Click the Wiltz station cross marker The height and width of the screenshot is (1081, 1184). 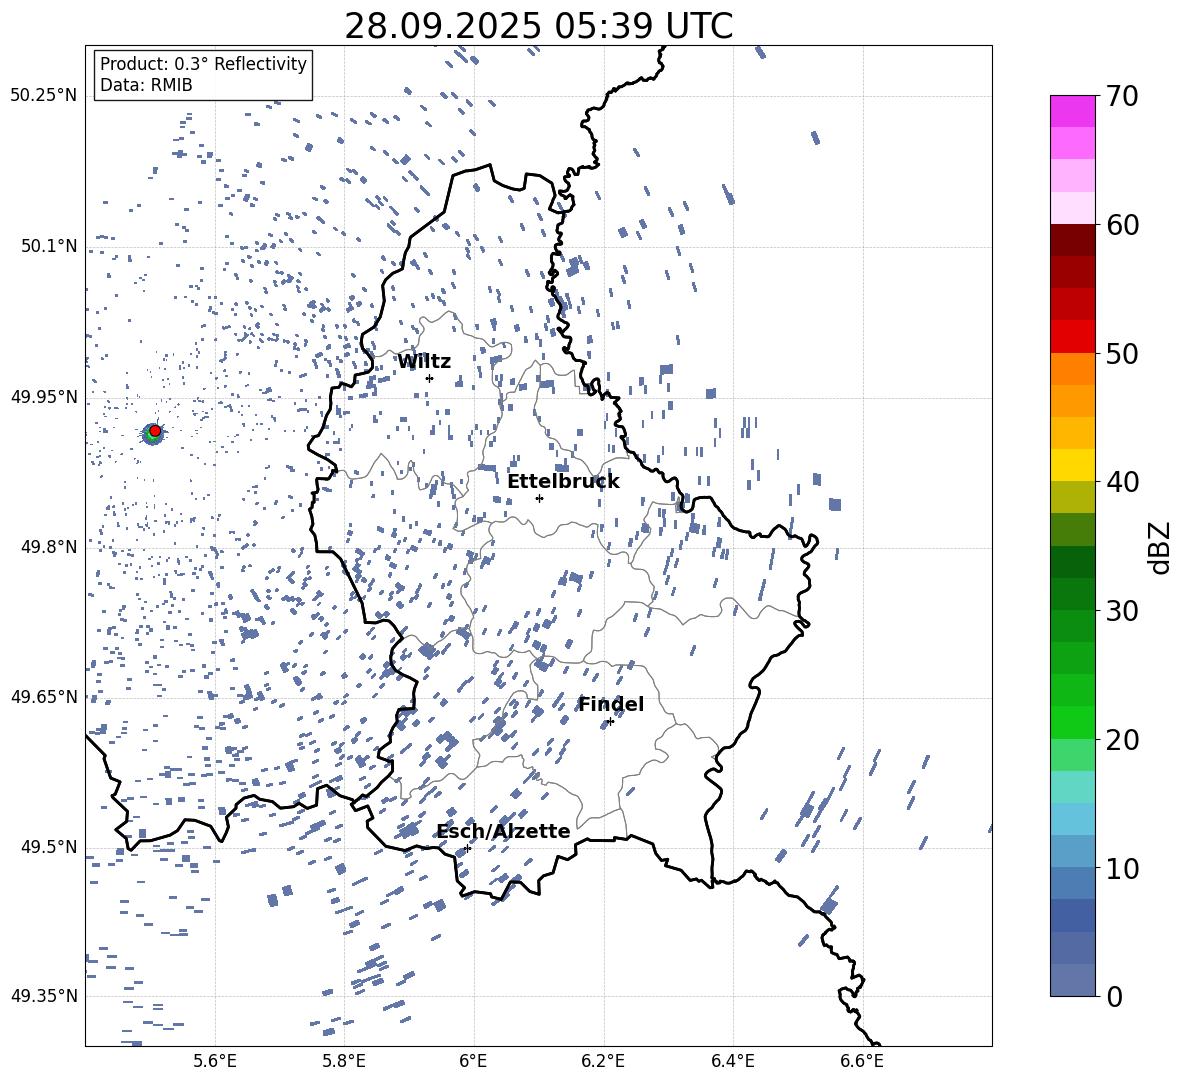pos(430,378)
